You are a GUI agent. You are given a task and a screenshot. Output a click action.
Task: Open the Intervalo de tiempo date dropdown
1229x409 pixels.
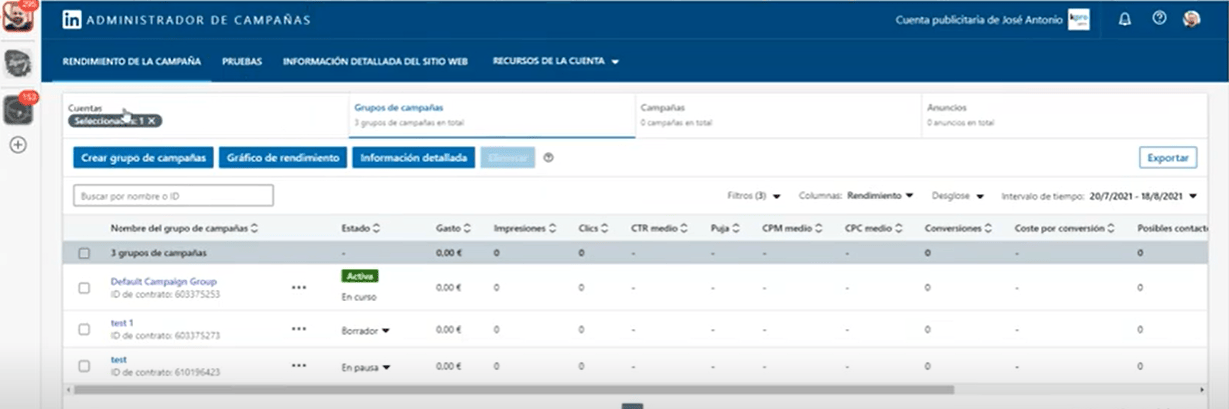tap(1099, 196)
